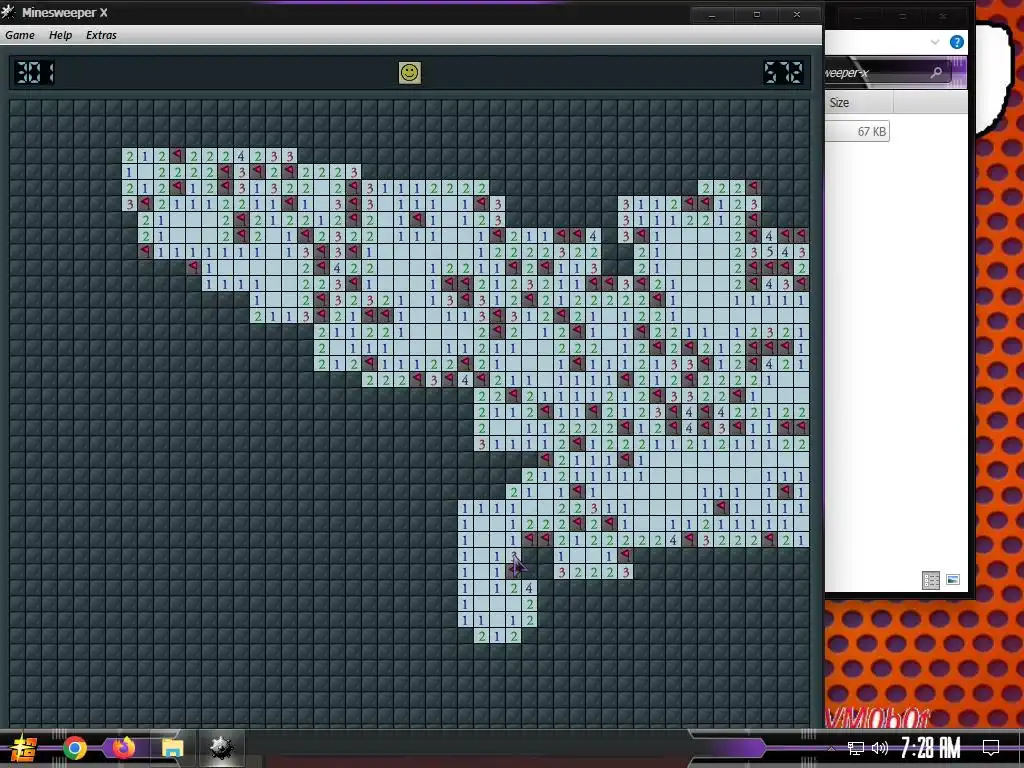This screenshot has height=768, width=1024.
Task: Click the 4 cell directly right of the 5
Action: point(786,252)
